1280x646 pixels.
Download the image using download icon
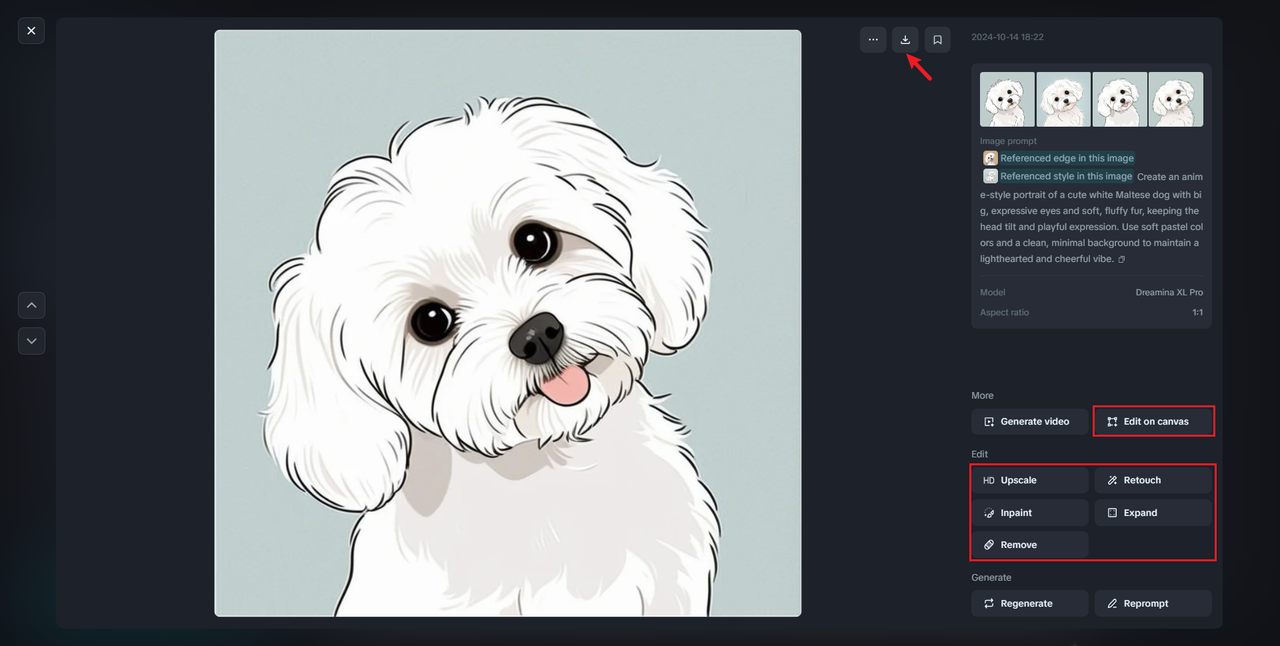click(x=905, y=40)
